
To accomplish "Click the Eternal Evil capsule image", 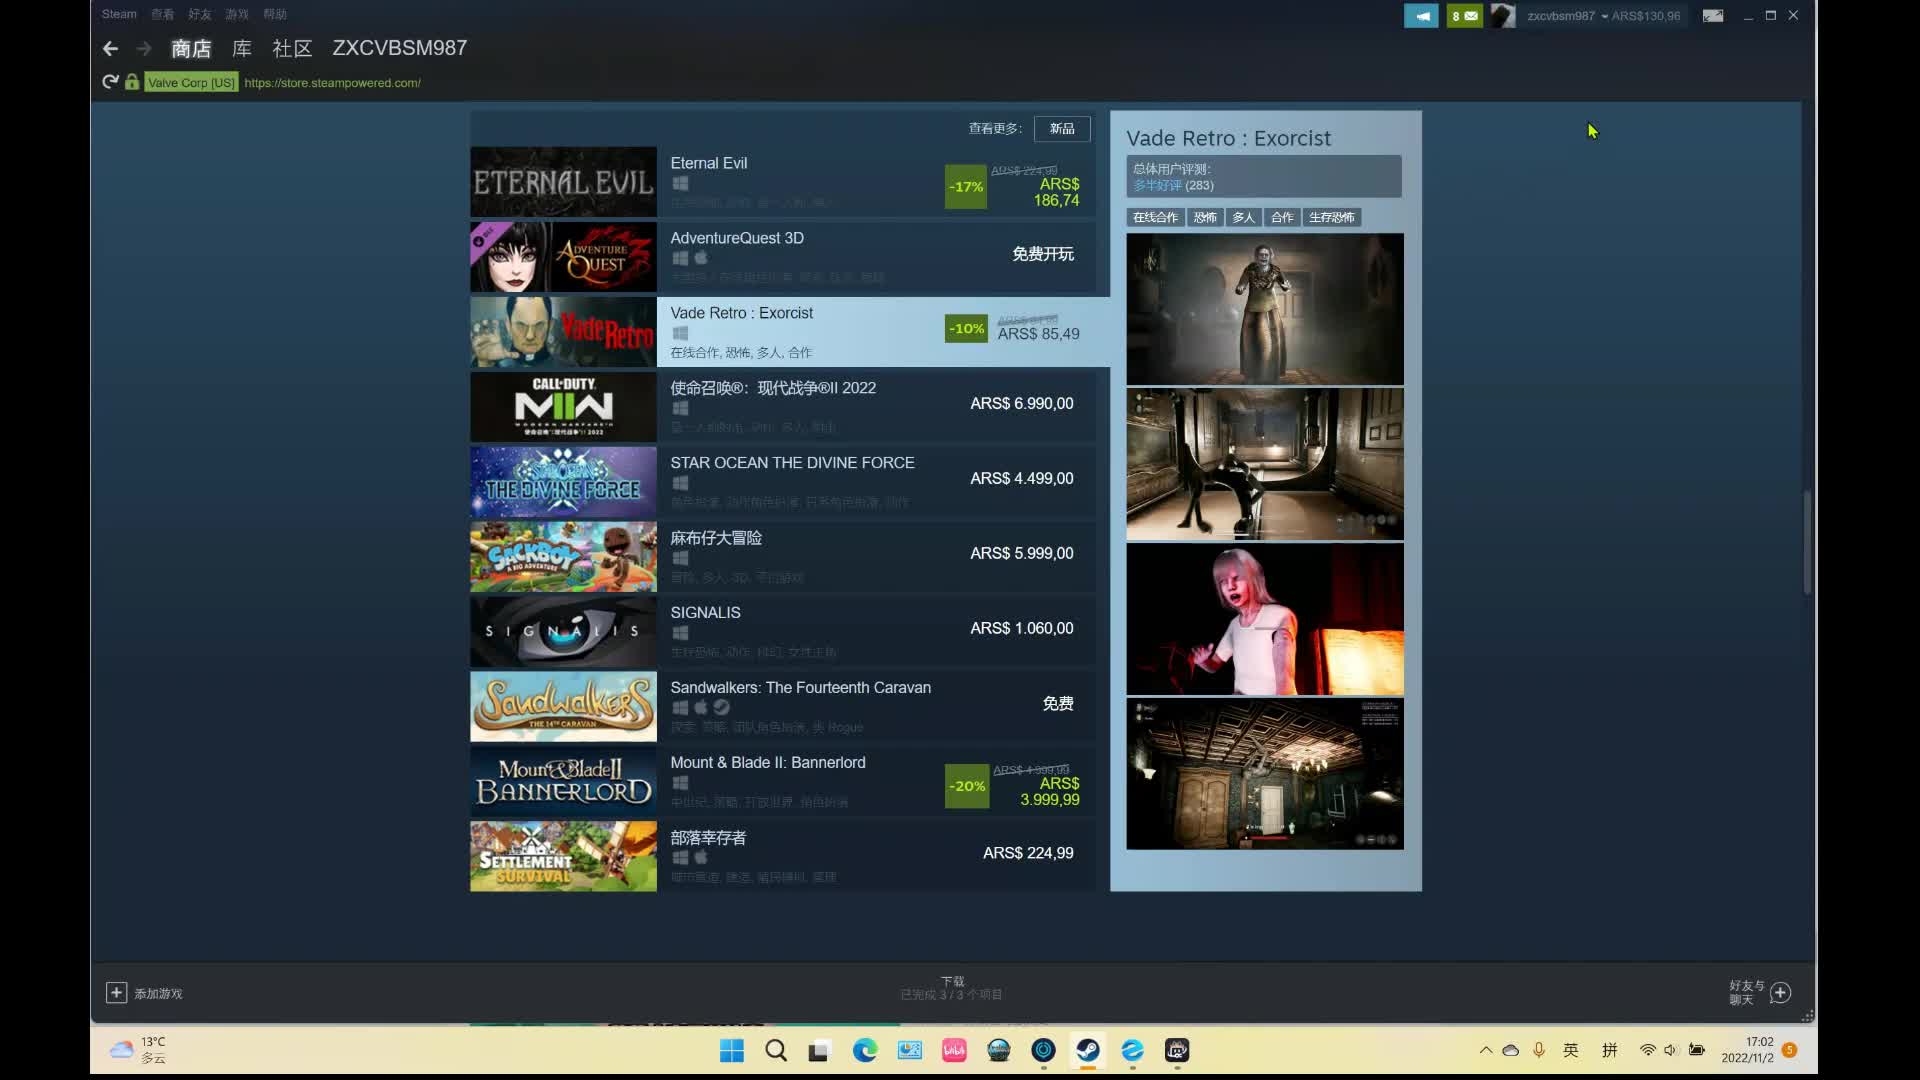I will [x=563, y=182].
